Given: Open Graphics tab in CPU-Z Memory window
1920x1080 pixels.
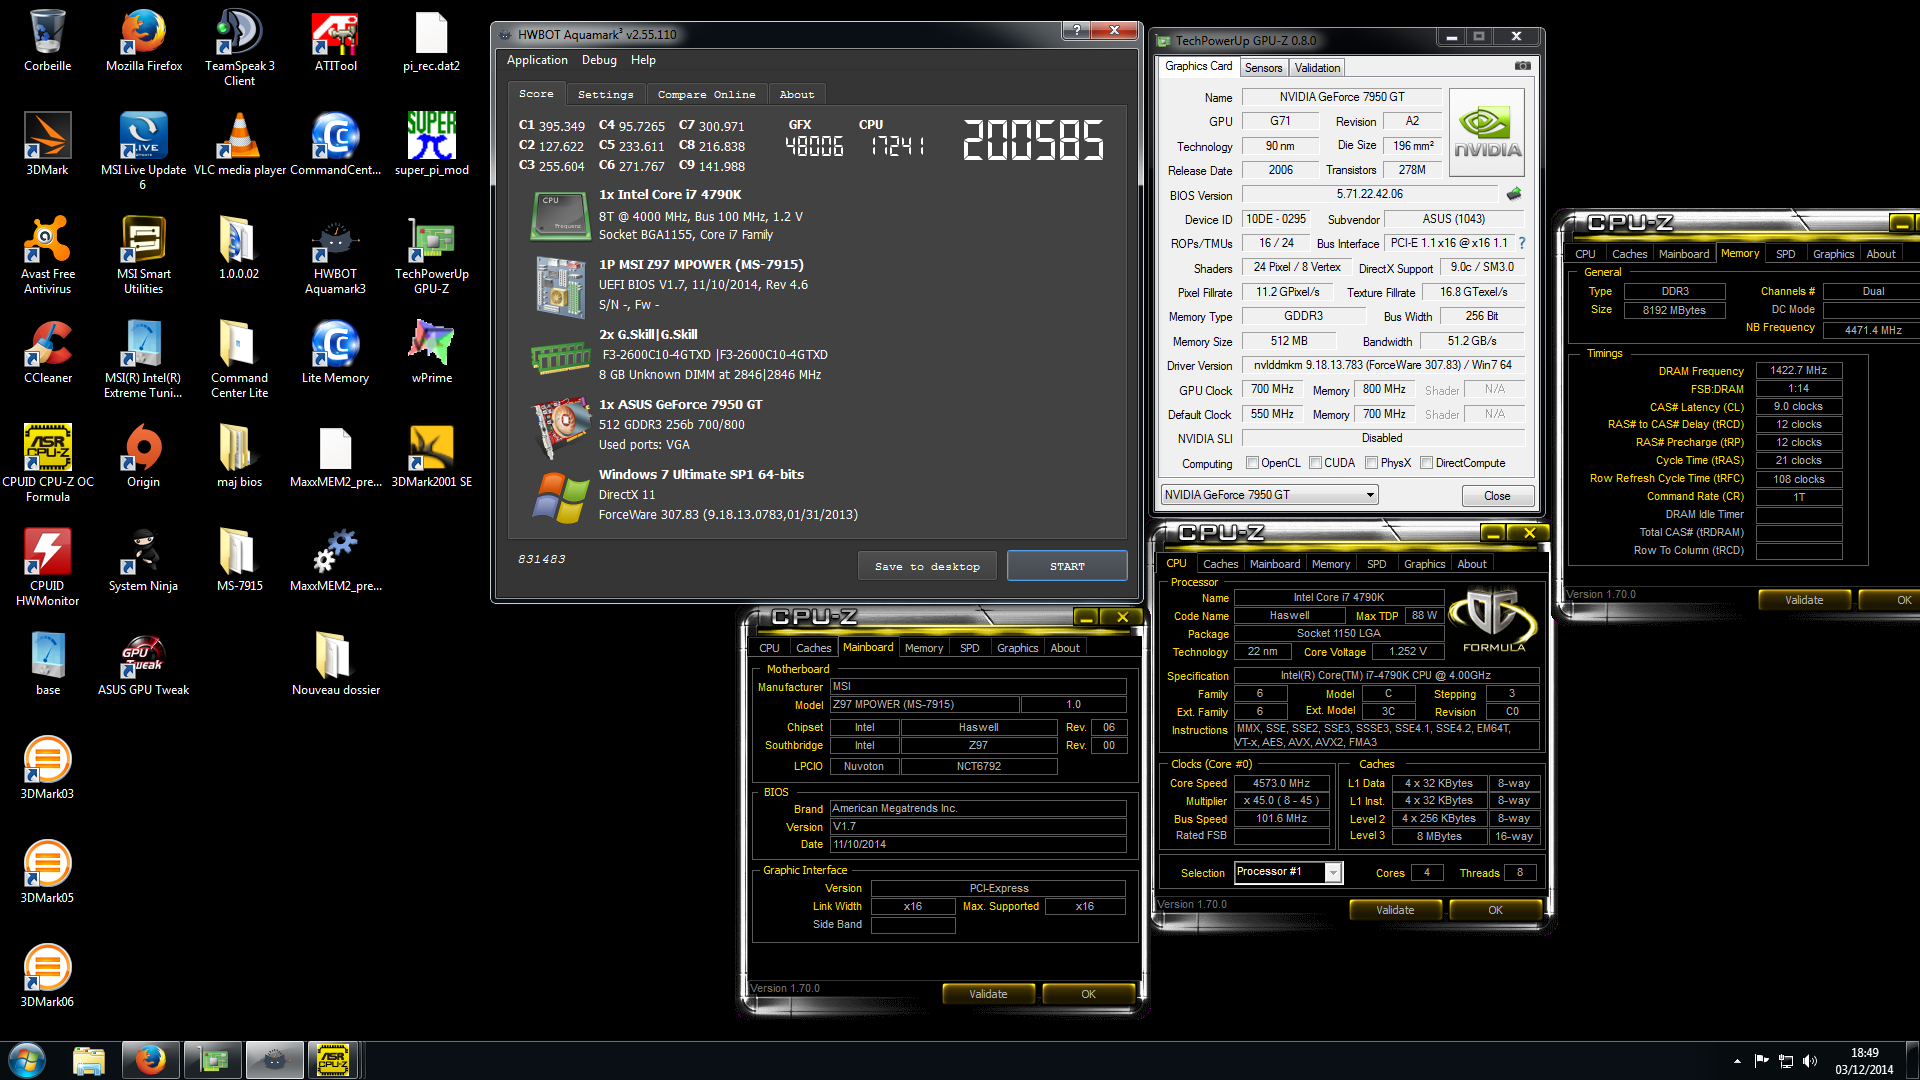Looking at the screenshot, I should tap(1833, 254).
